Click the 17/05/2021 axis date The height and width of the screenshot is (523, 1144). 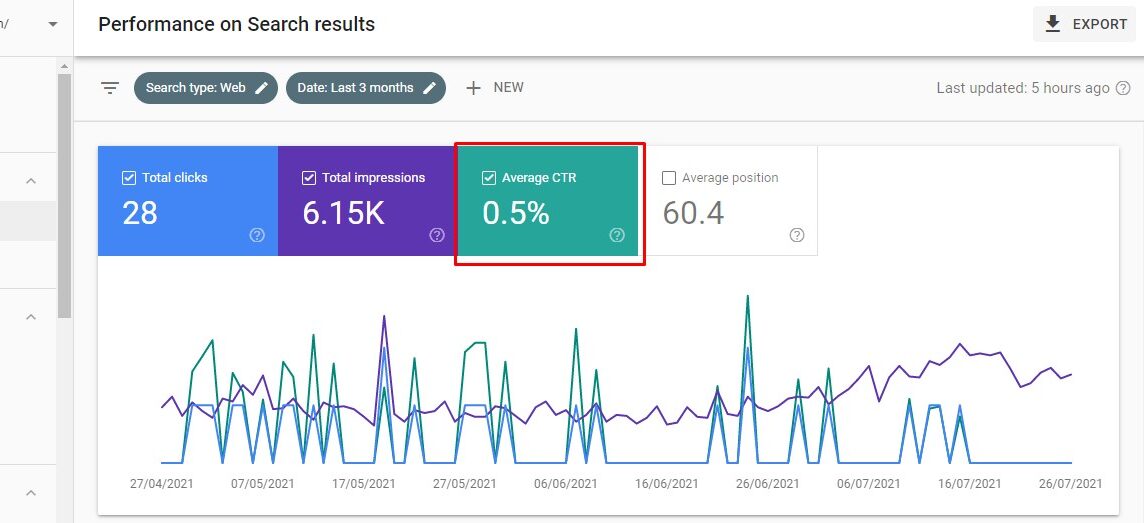tap(363, 484)
